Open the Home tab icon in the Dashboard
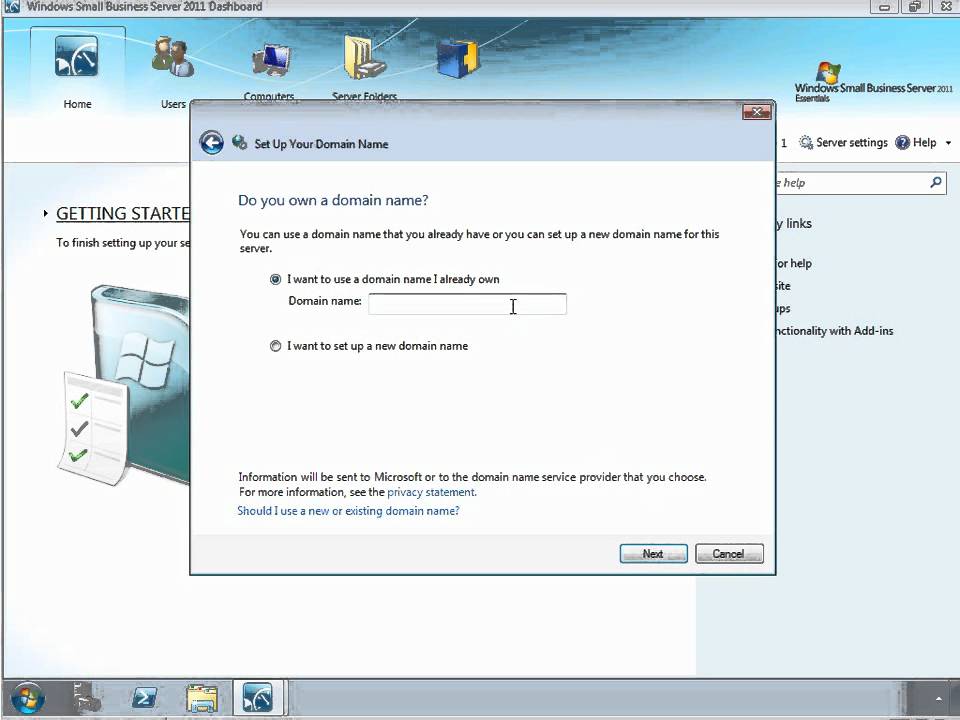 pos(77,56)
